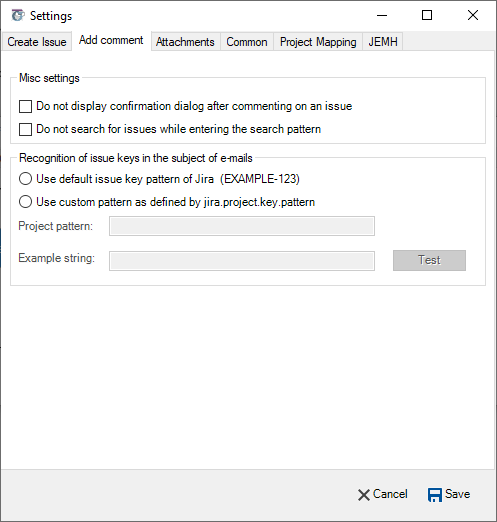The width and height of the screenshot is (497, 522).
Task: Switch to the JEMH tab
Action: pos(383,42)
